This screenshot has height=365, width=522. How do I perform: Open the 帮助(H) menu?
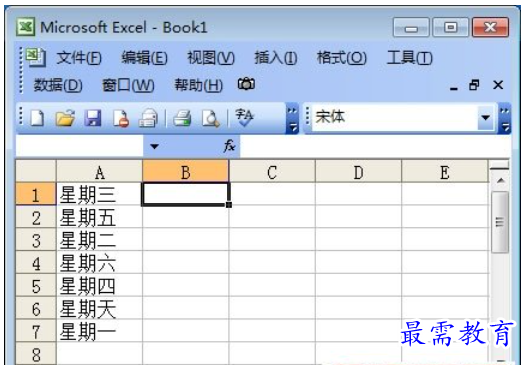pyautogui.click(x=199, y=85)
